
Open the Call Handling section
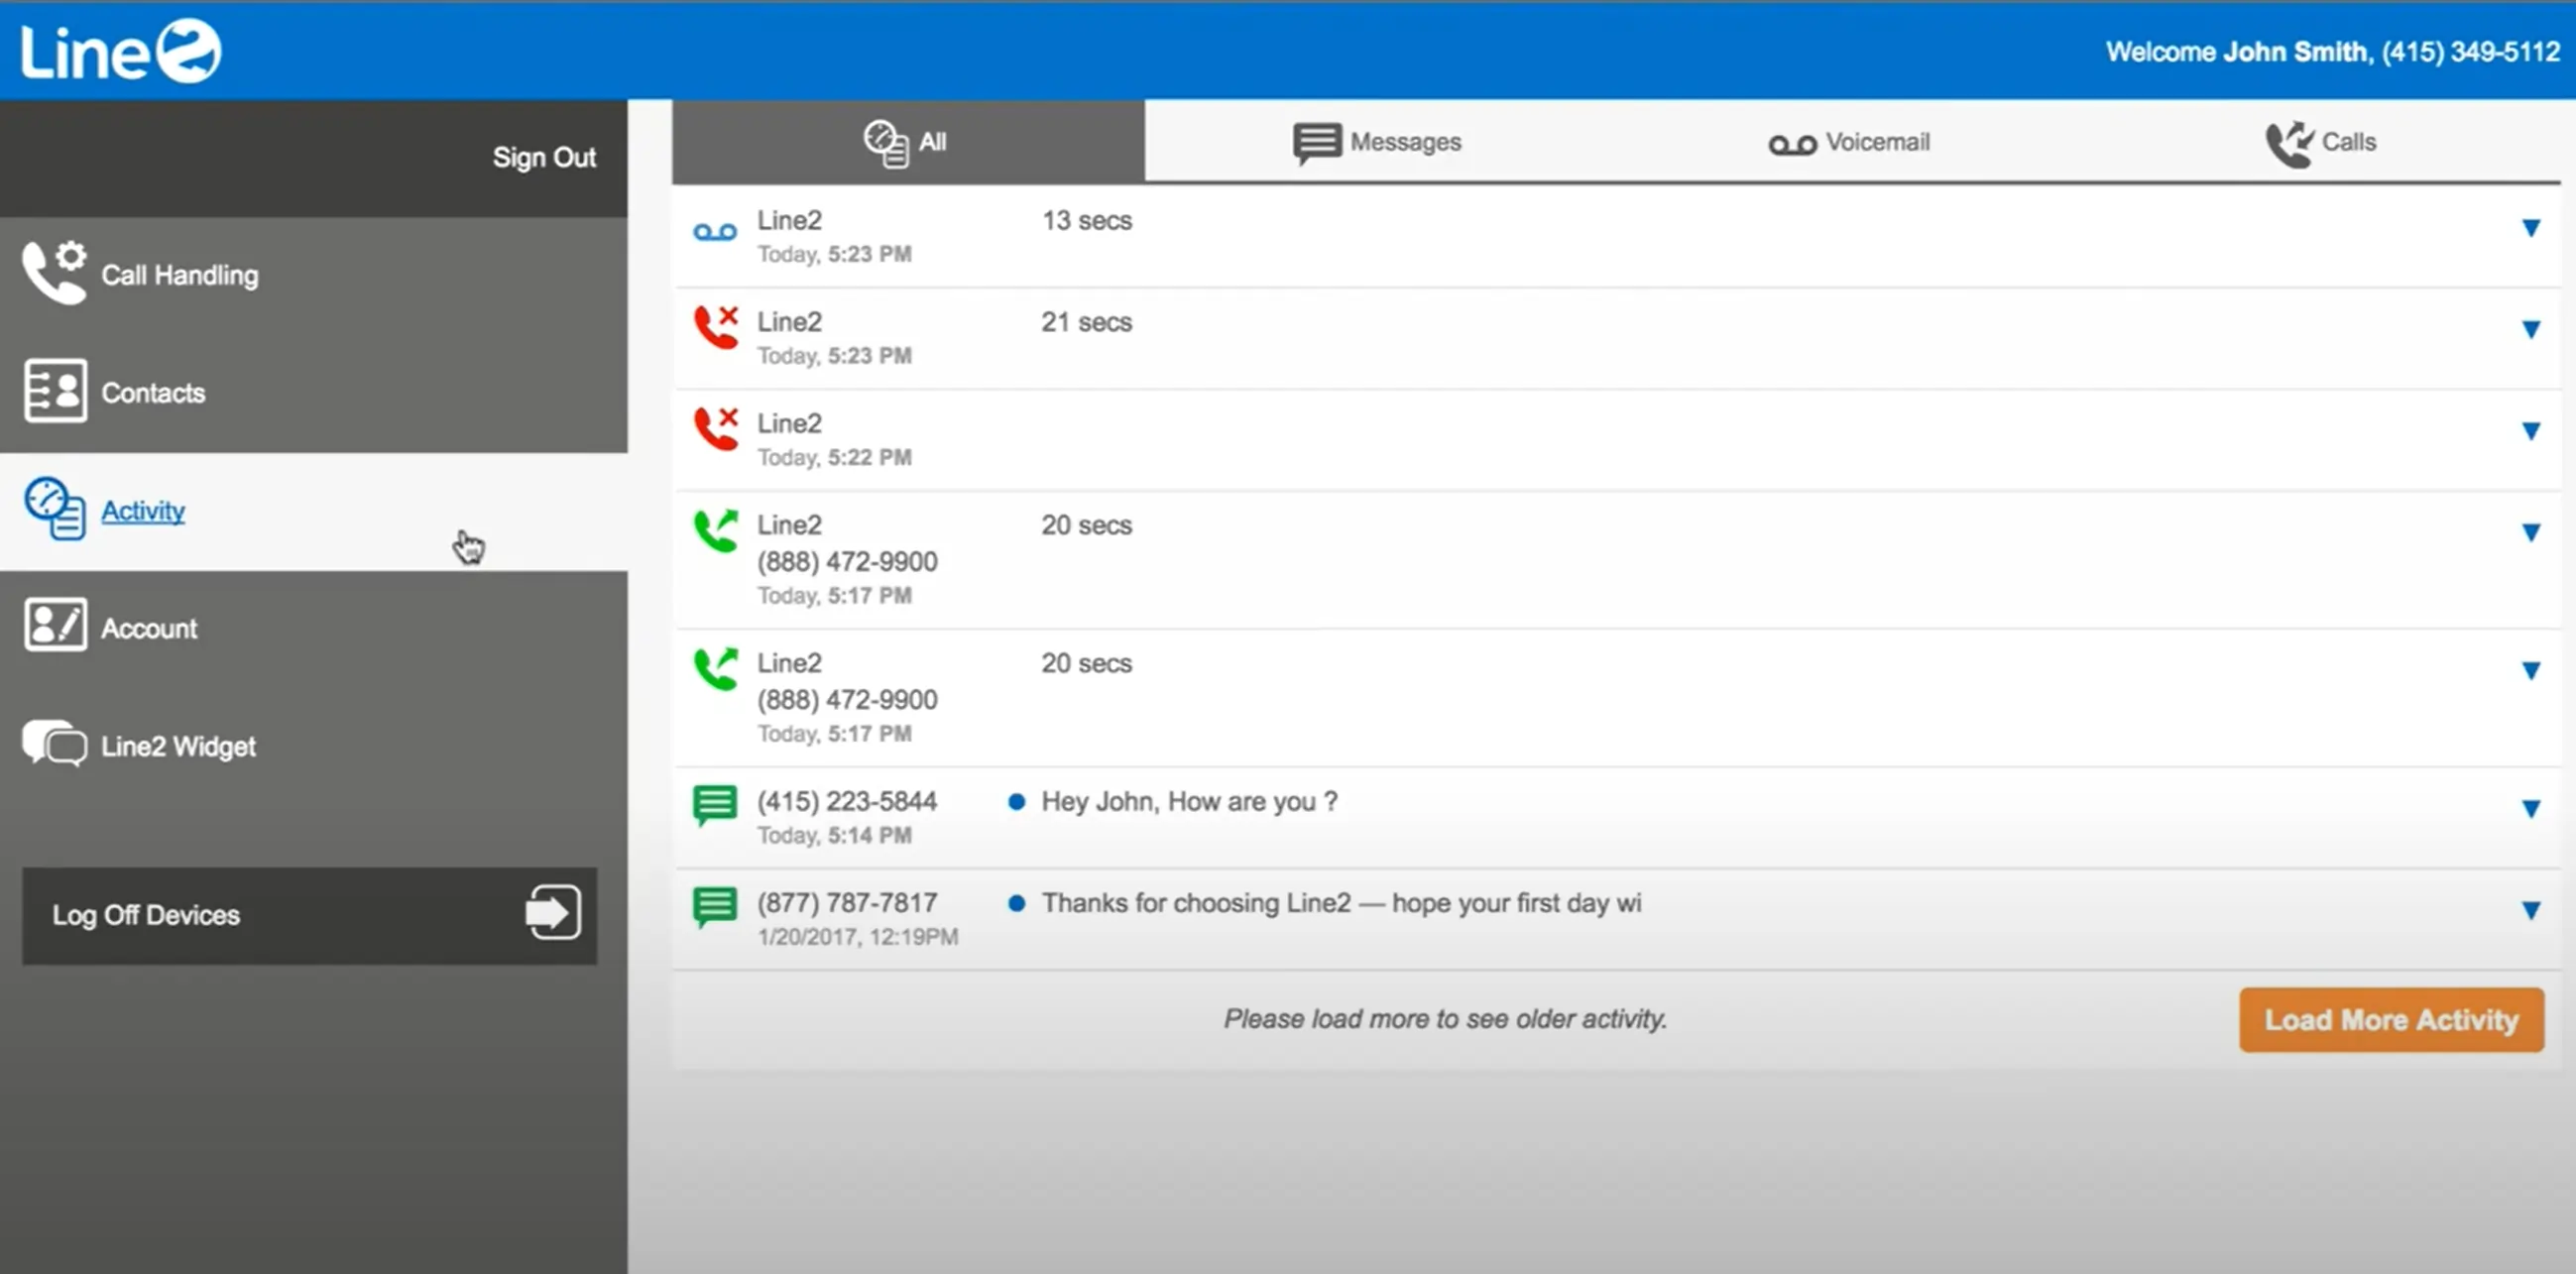179,273
